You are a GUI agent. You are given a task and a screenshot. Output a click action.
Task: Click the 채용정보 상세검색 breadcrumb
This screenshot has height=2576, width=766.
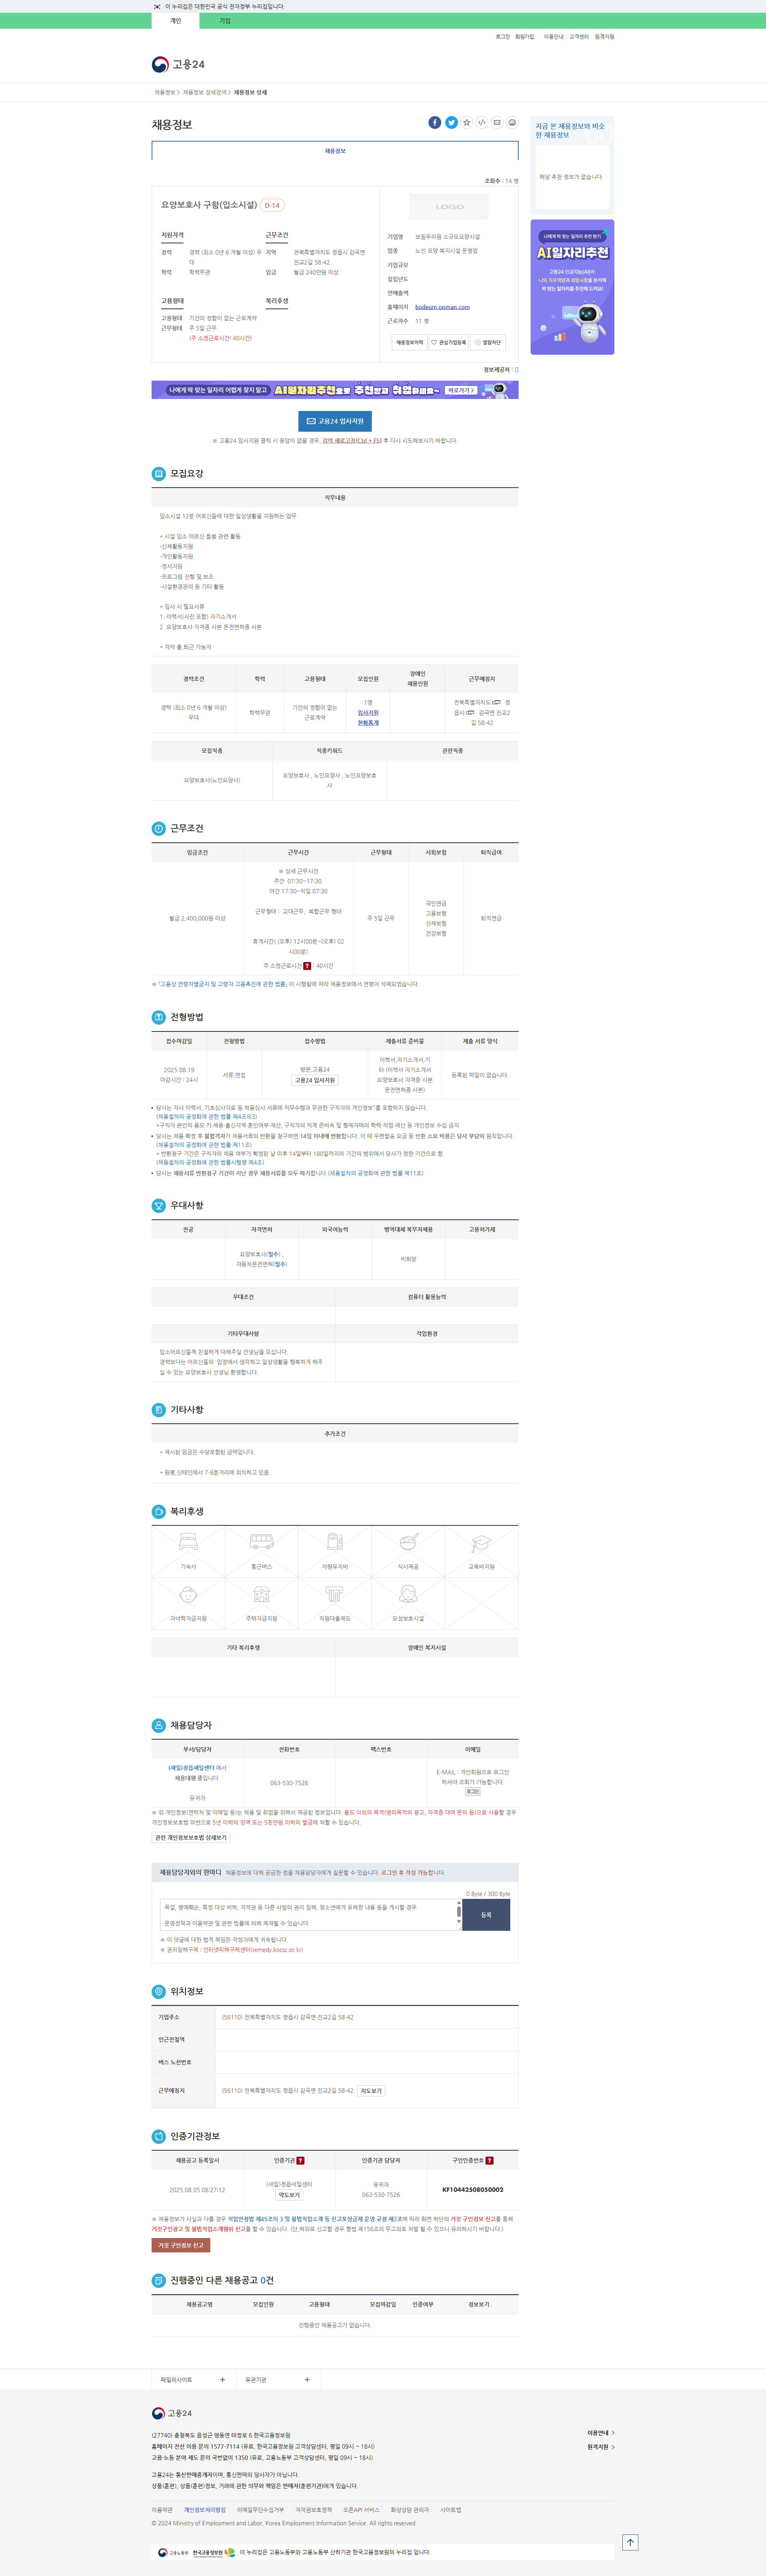[205, 92]
